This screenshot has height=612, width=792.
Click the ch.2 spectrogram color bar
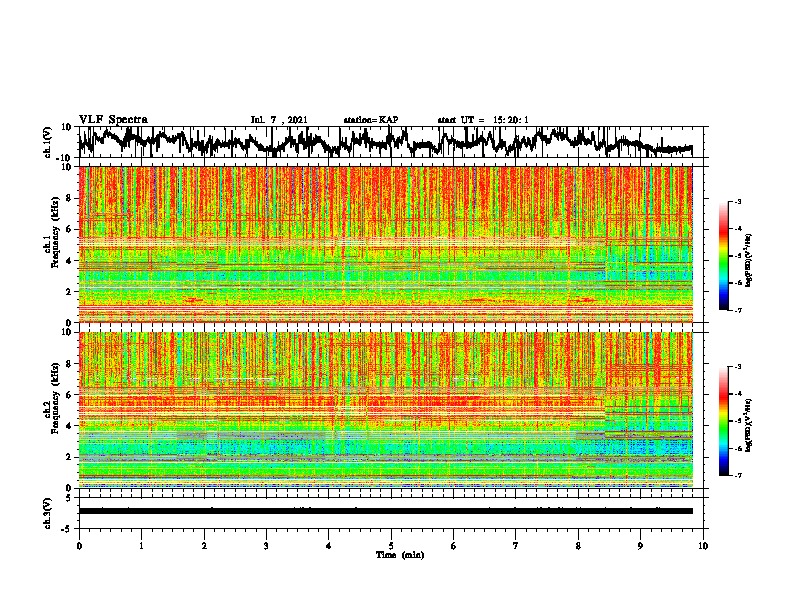[723, 421]
